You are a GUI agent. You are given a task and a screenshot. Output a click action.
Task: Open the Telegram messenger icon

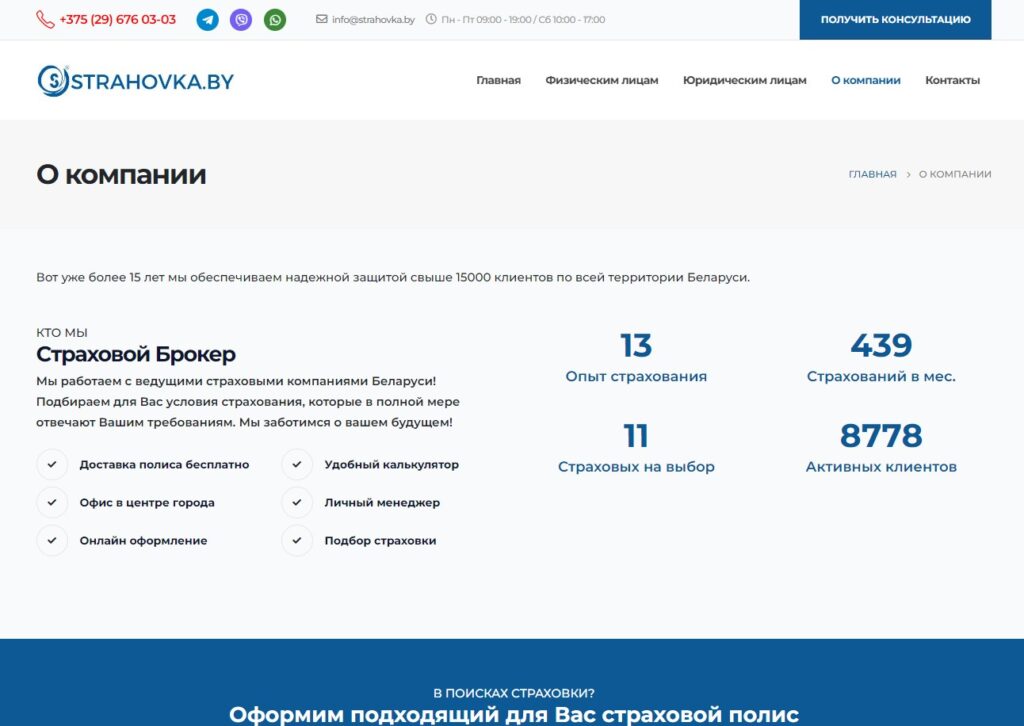coord(208,20)
